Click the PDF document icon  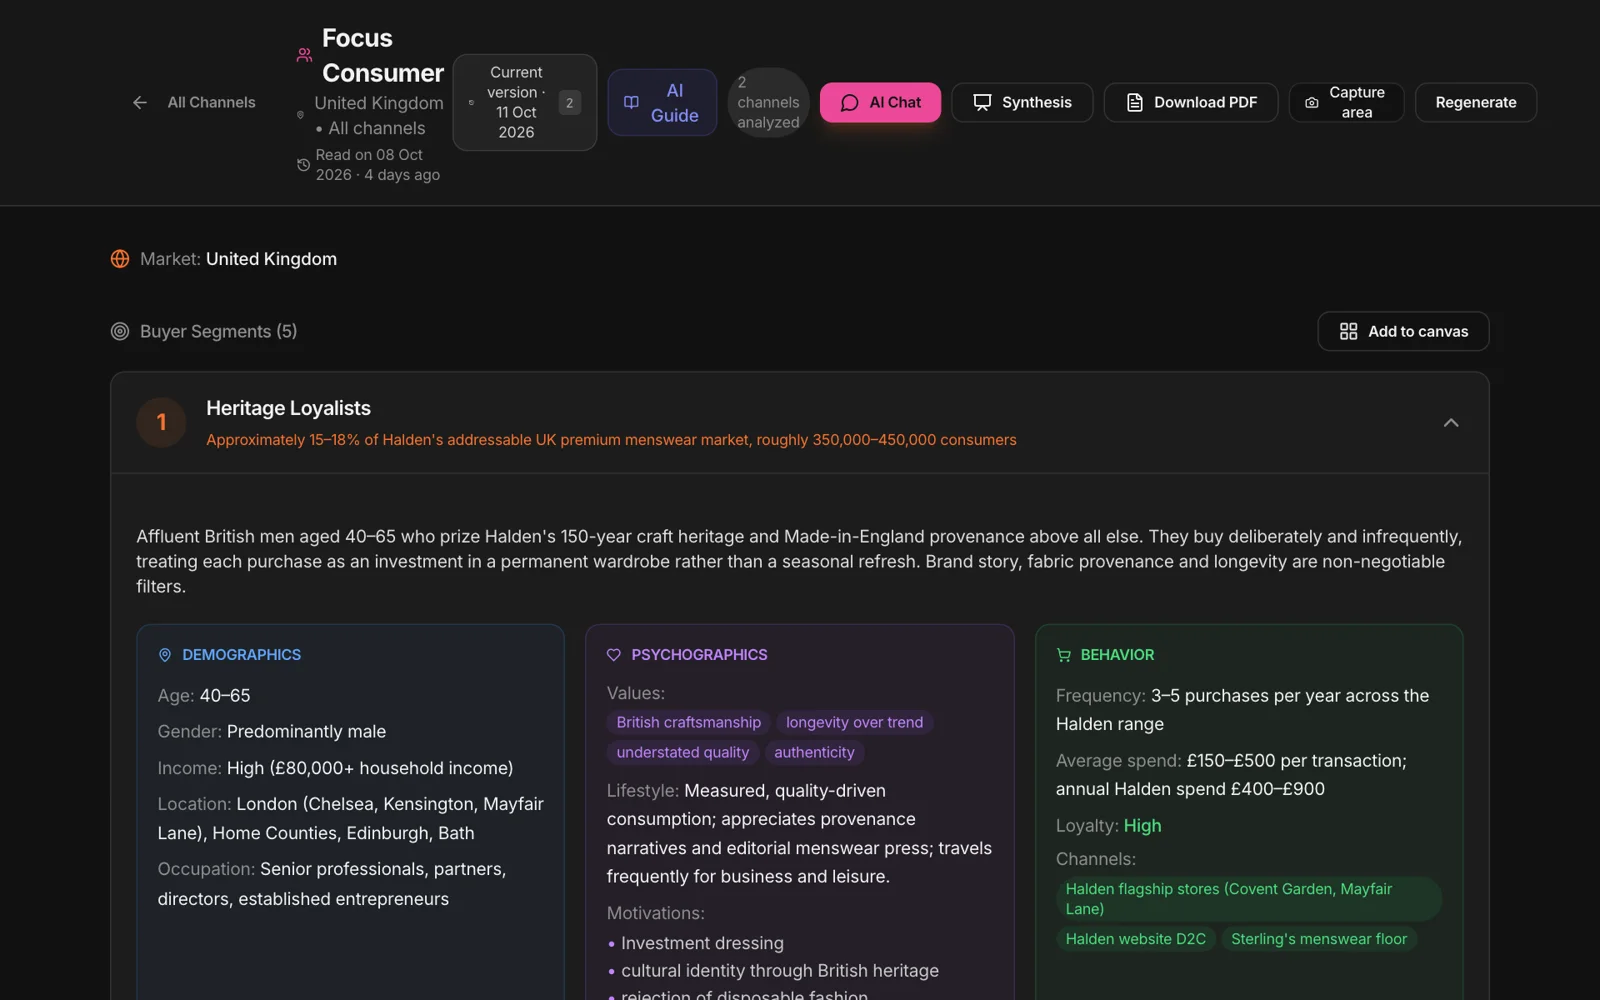(x=1134, y=102)
